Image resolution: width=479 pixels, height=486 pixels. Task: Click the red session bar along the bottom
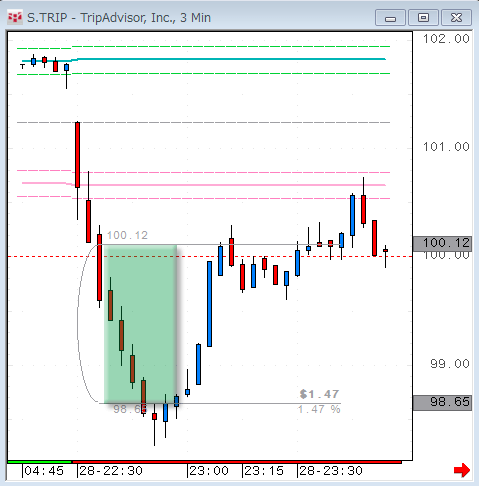(237, 462)
